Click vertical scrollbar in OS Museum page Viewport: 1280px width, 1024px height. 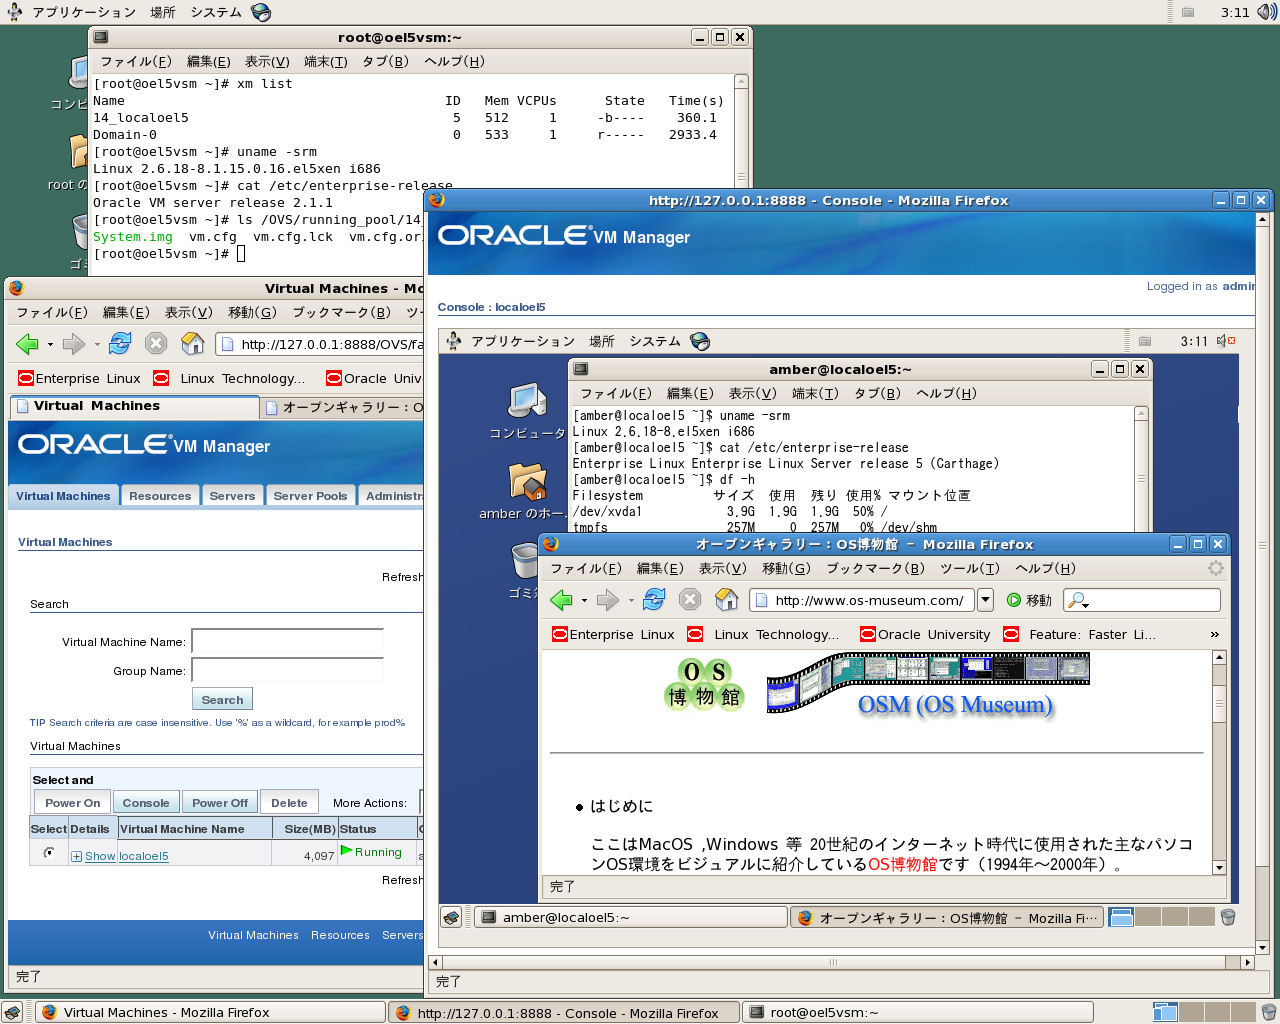pos(1219,762)
